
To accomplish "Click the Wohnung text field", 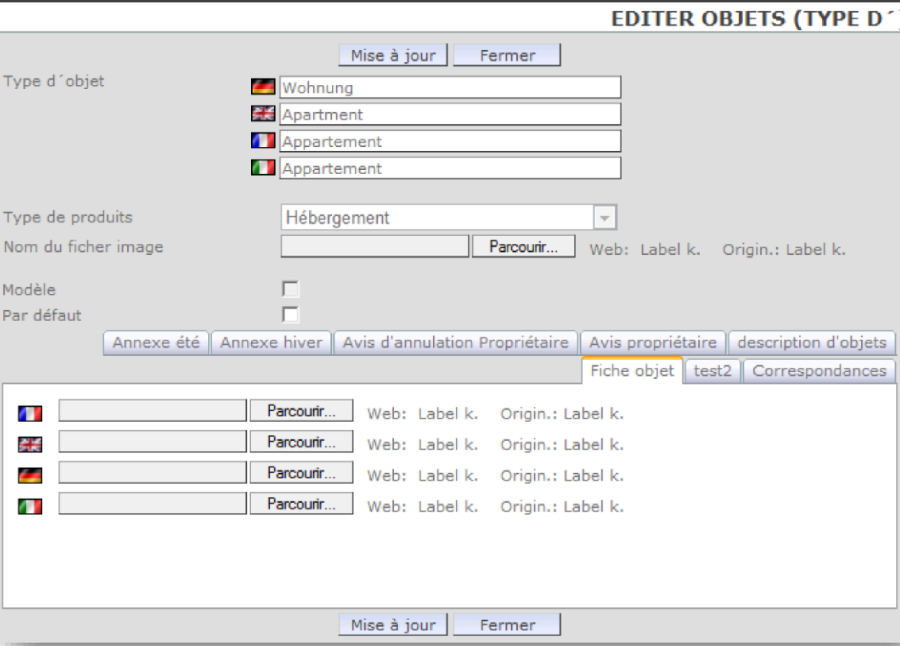I will (450, 88).
